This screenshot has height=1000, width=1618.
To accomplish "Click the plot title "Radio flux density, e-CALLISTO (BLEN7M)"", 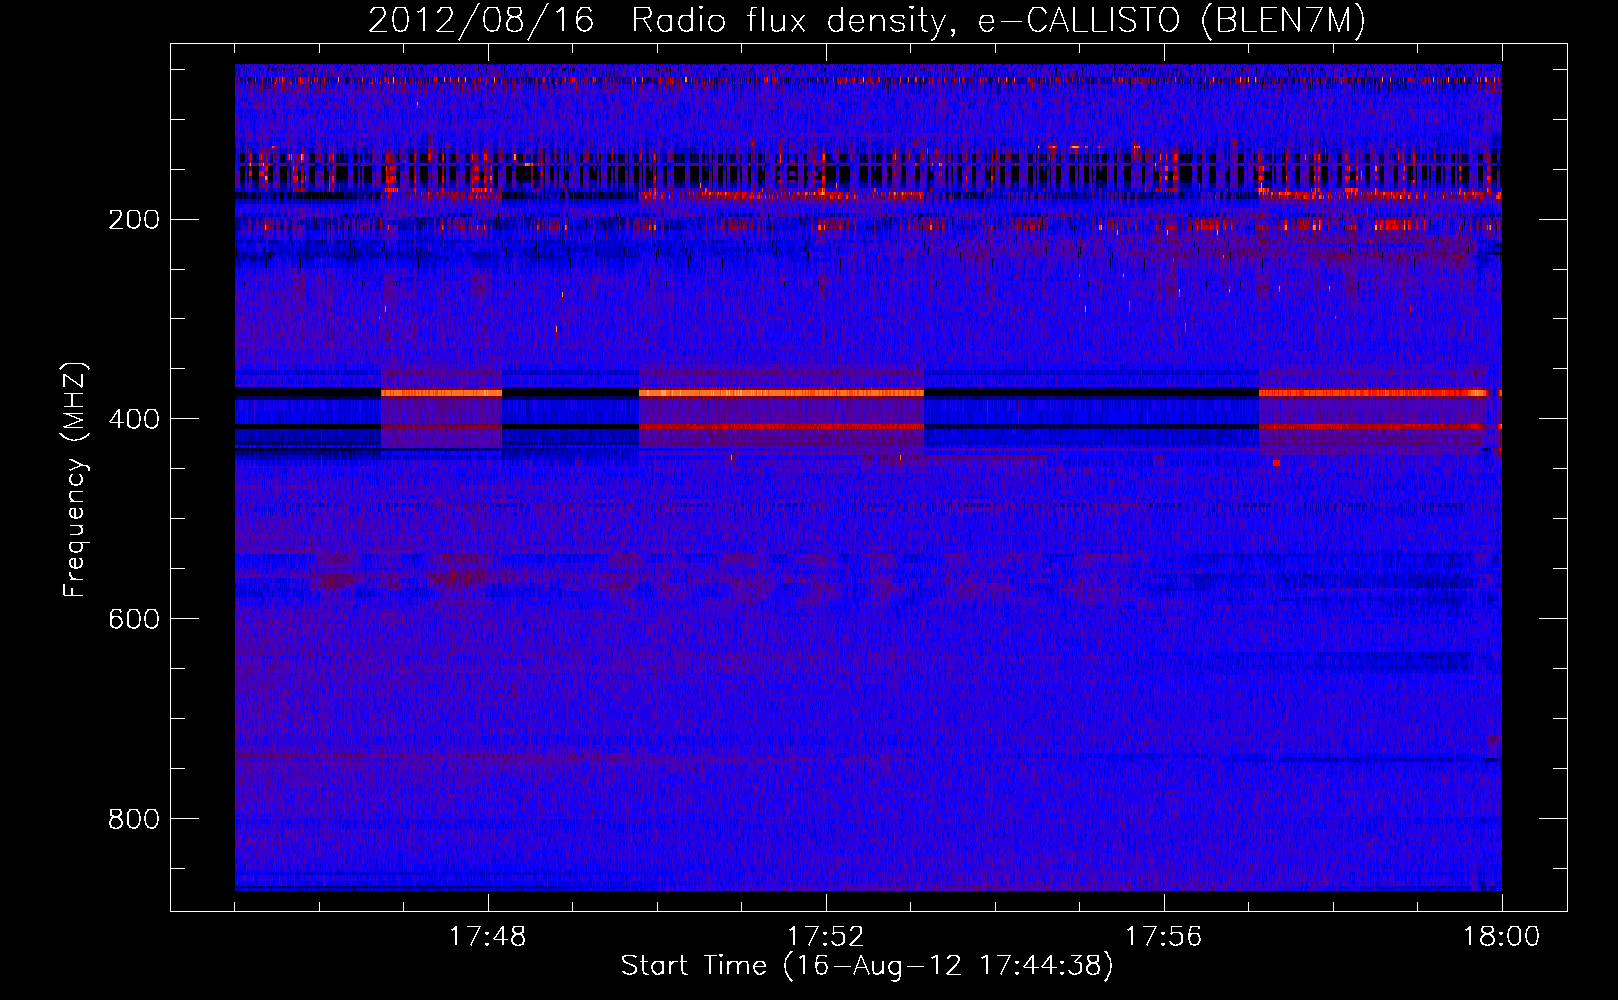I will (x=998, y=21).
